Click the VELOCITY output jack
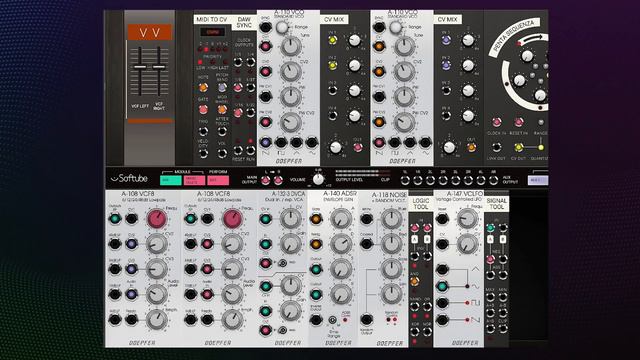The height and width of the screenshot is (360, 640). click(x=203, y=153)
